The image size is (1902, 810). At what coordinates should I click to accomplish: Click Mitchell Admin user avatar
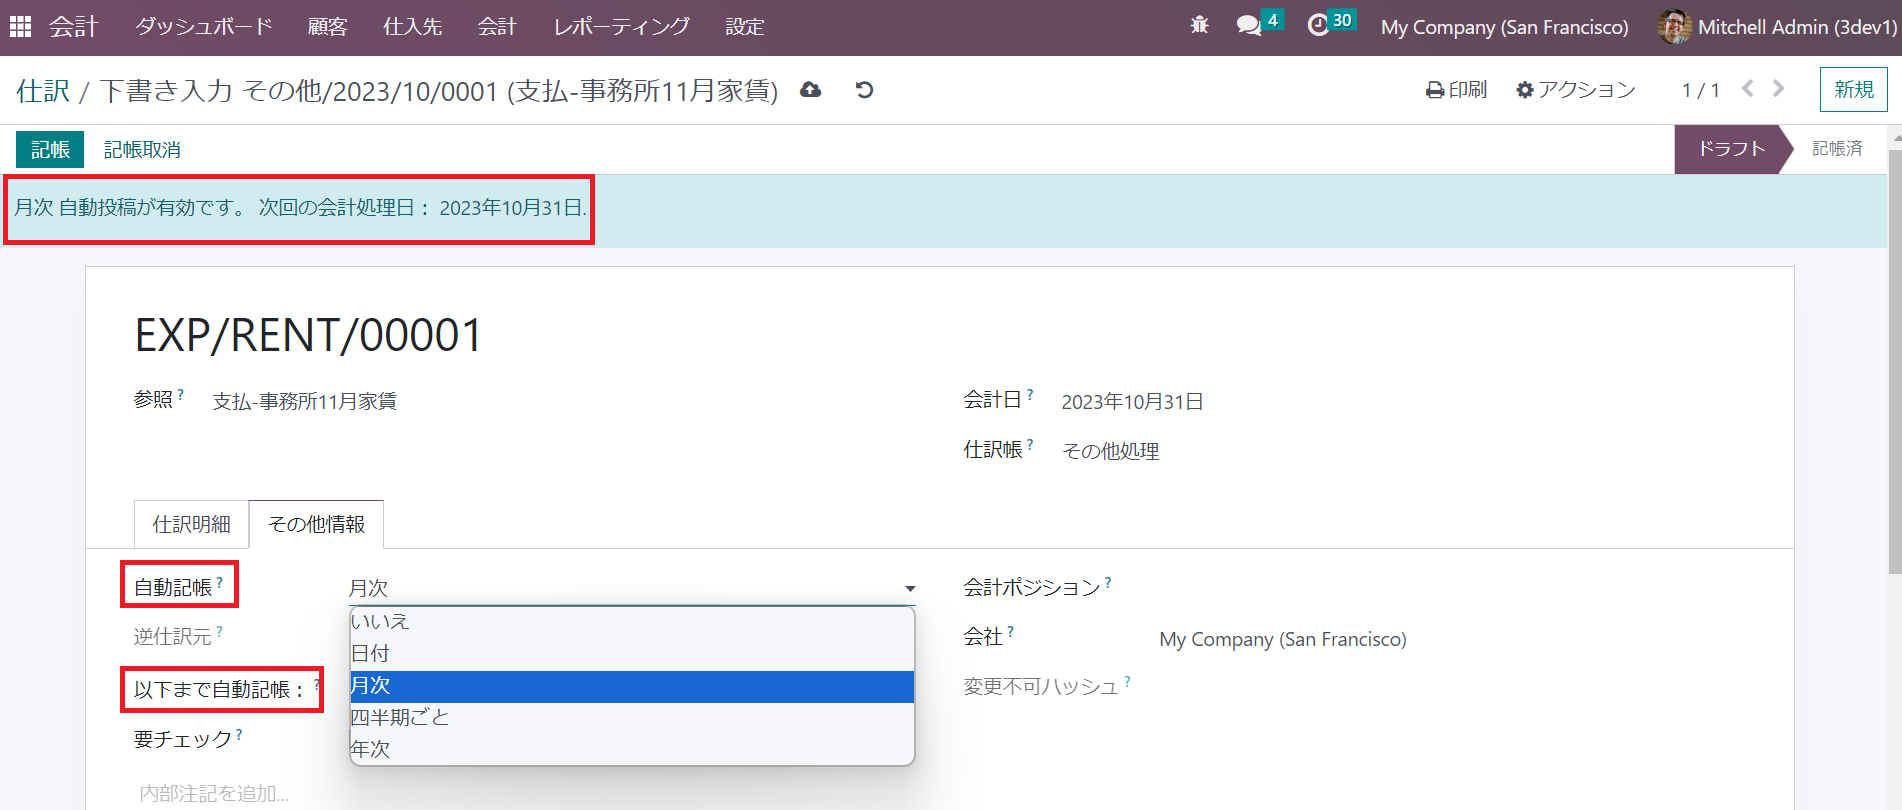point(1674,27)
